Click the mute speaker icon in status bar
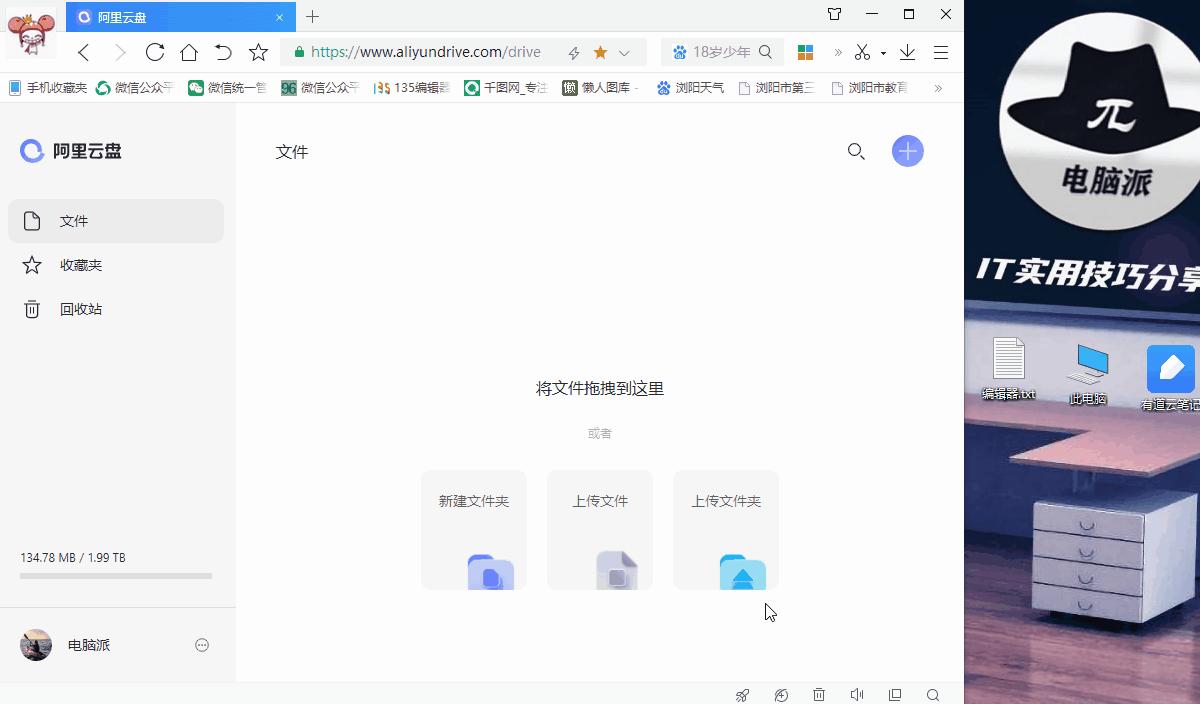 tap(857, 694)
